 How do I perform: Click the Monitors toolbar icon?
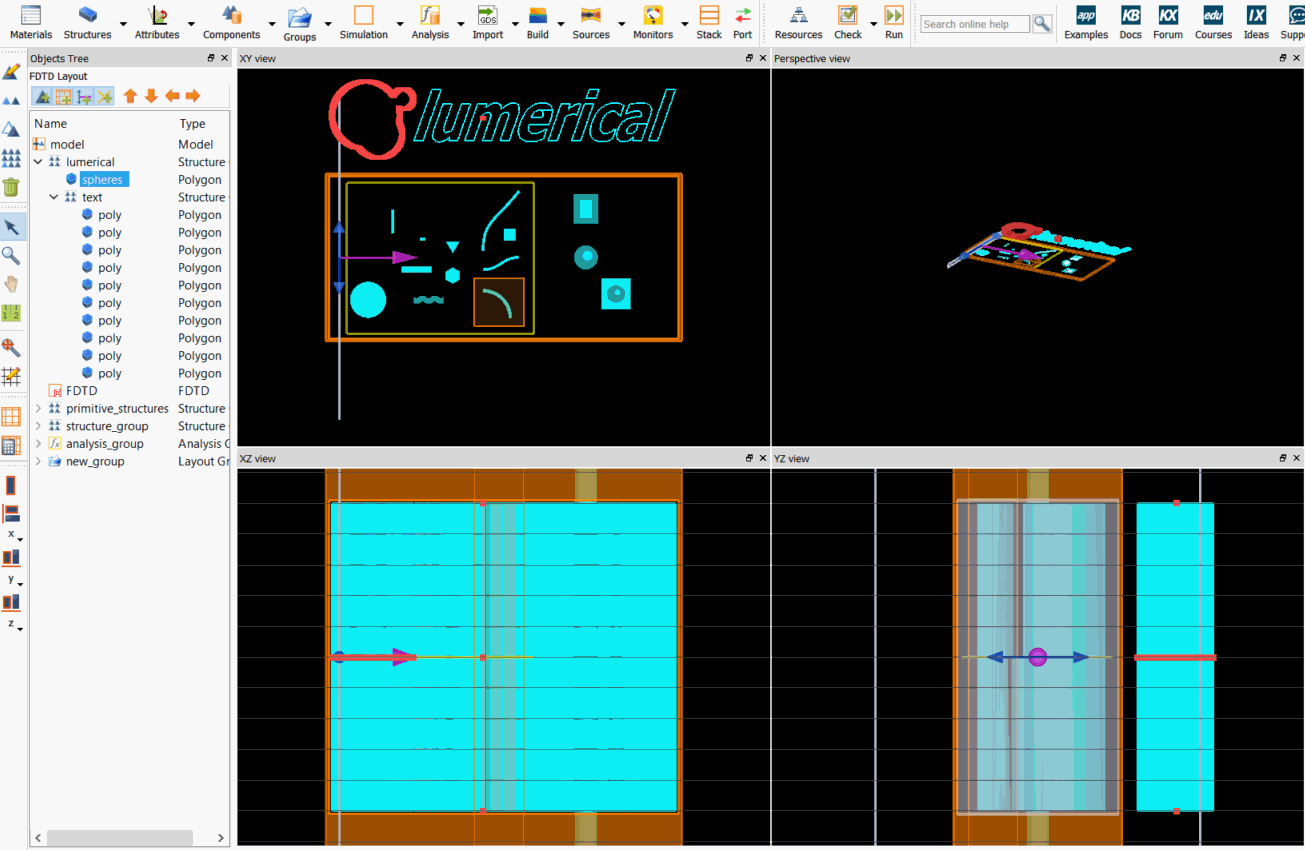(653, 15)
